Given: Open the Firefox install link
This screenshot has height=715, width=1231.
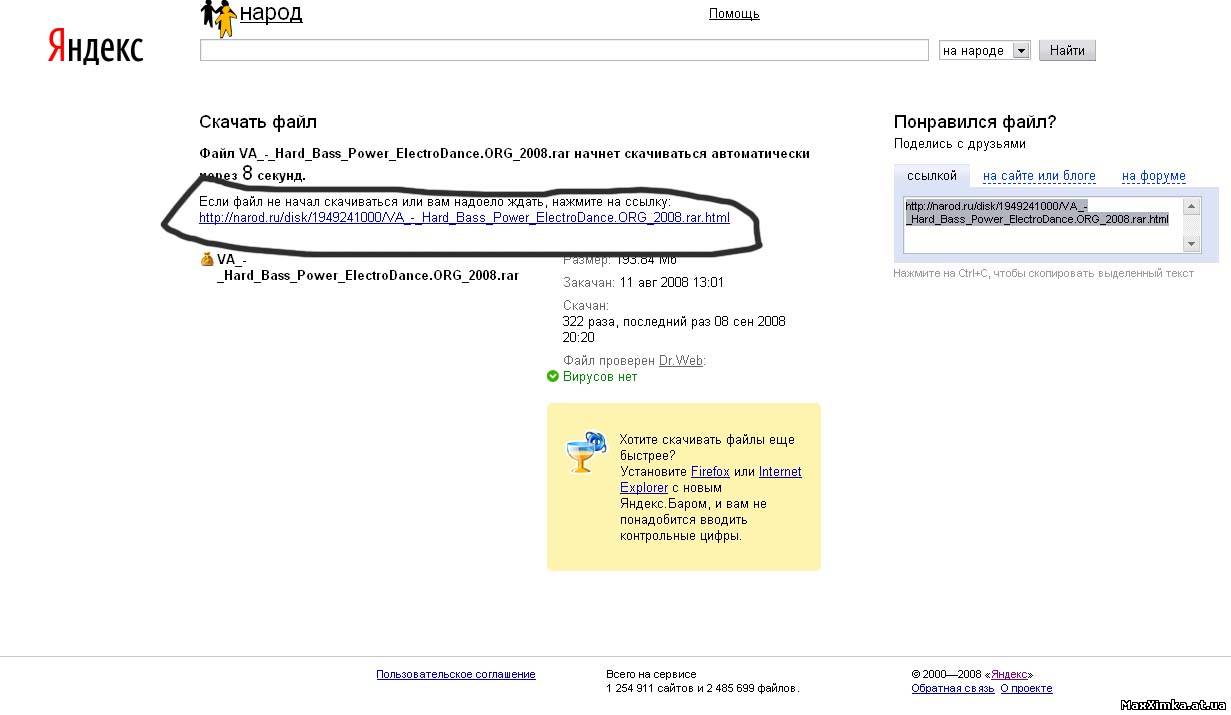Looking at the screenshot, I should [x=710, y=472].
